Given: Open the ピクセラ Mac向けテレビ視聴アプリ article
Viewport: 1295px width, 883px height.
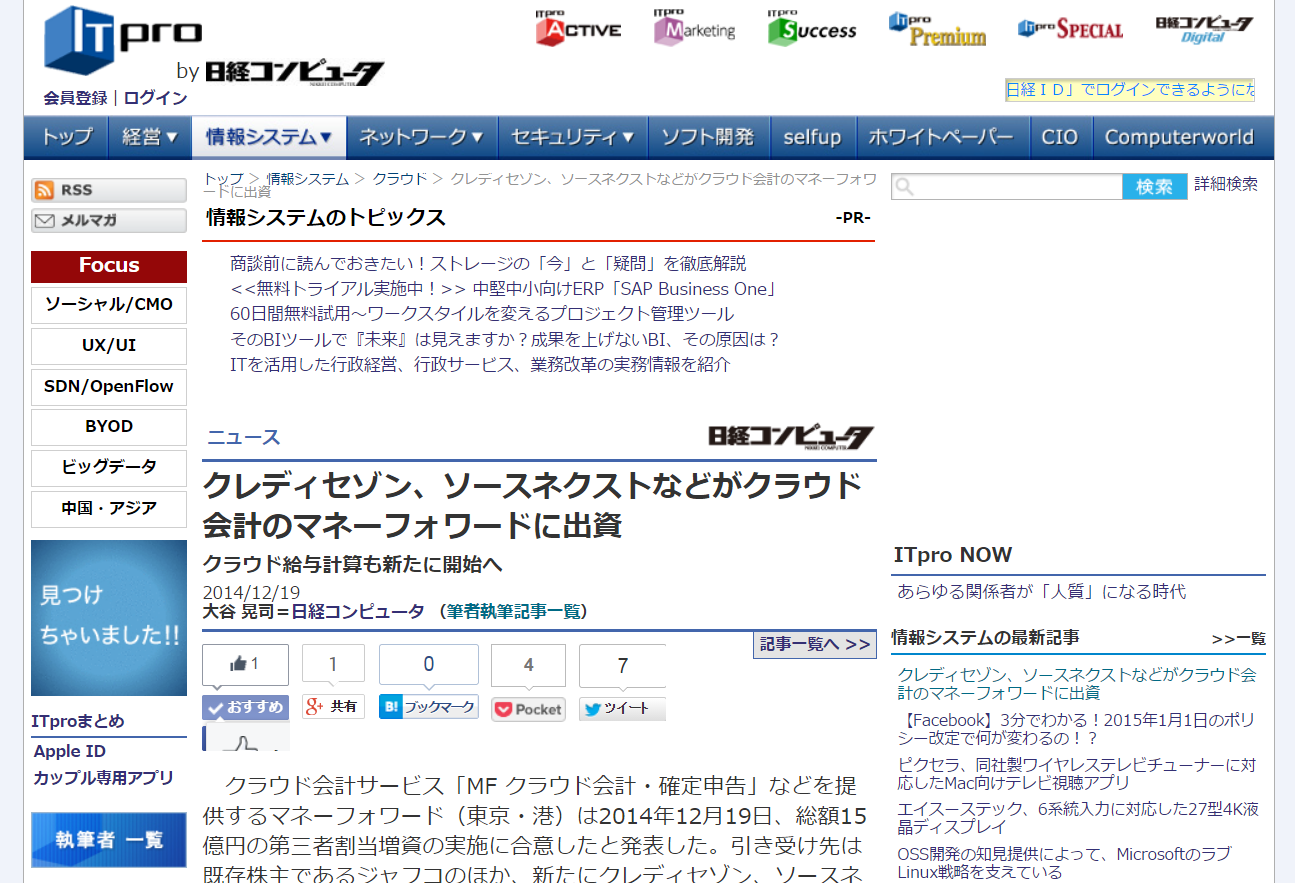Looking at the screenshot, I should [x=1076, y=774].
